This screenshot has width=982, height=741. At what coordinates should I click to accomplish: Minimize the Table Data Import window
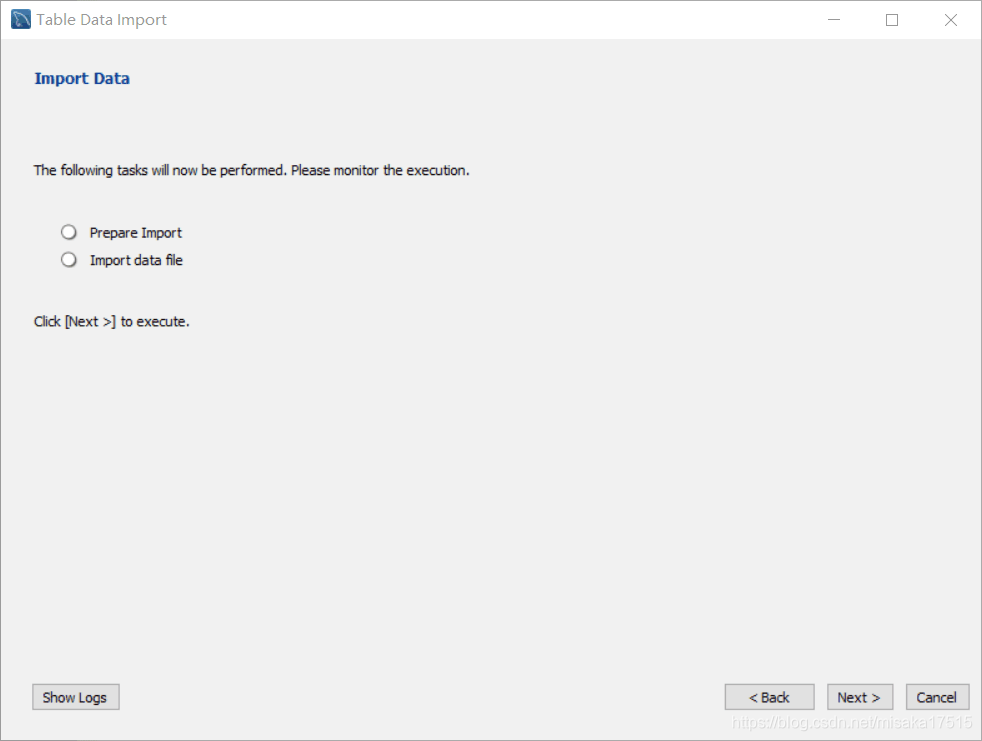(x=834, y=20)
